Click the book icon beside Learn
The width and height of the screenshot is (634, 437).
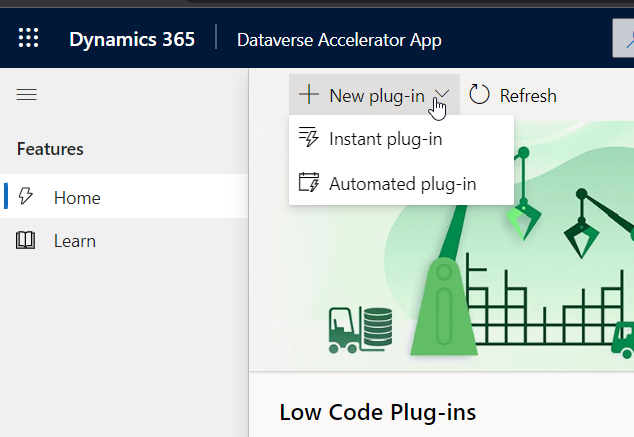click(x=27, y=241)
